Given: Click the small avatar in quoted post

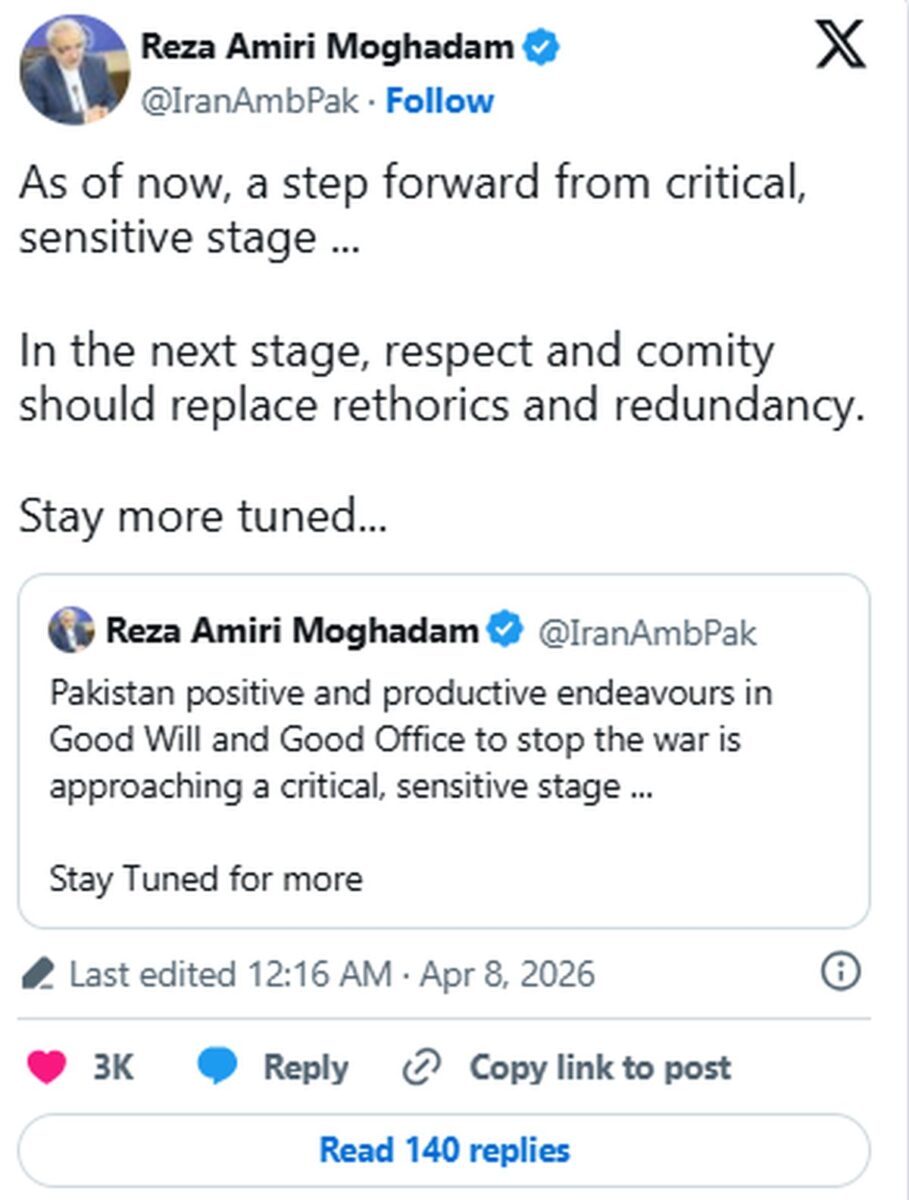Looking at the screenshot, I should tap(70, 630).
